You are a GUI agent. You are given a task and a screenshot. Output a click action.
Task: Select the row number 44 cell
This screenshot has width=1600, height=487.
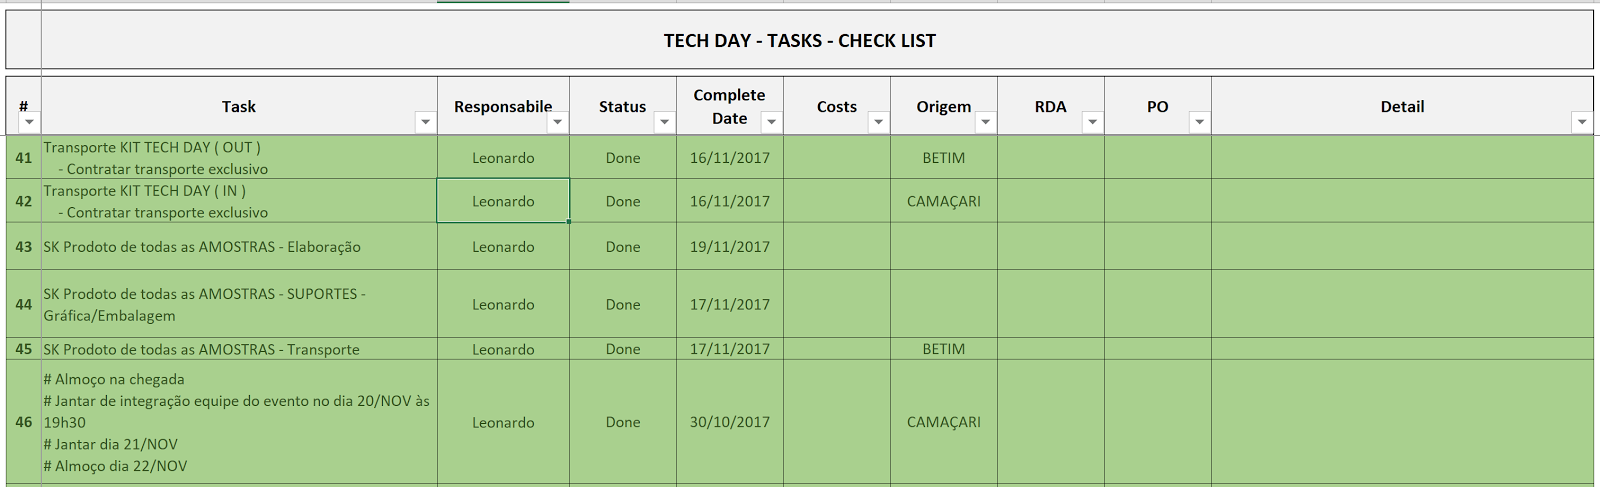[x=24, y=304]
